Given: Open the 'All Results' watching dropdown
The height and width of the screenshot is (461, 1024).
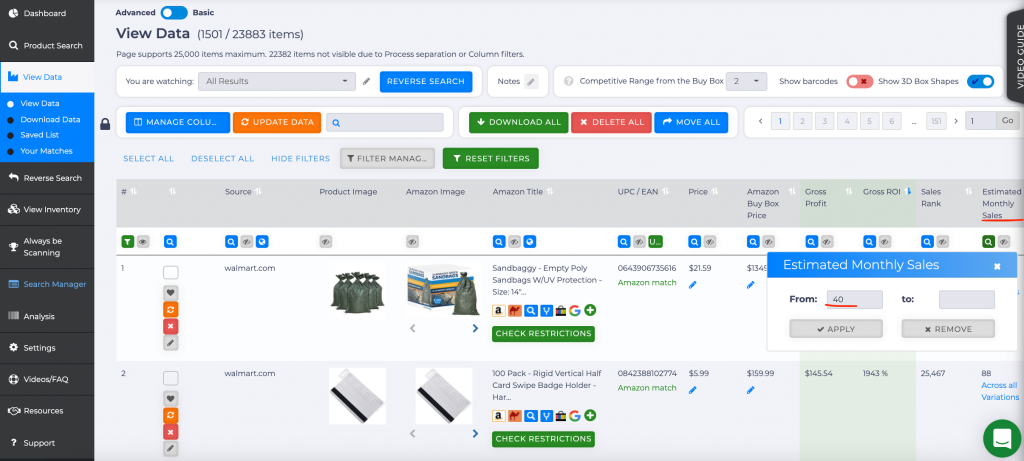Looking at the screenshot, I should (x=276, y=81).
